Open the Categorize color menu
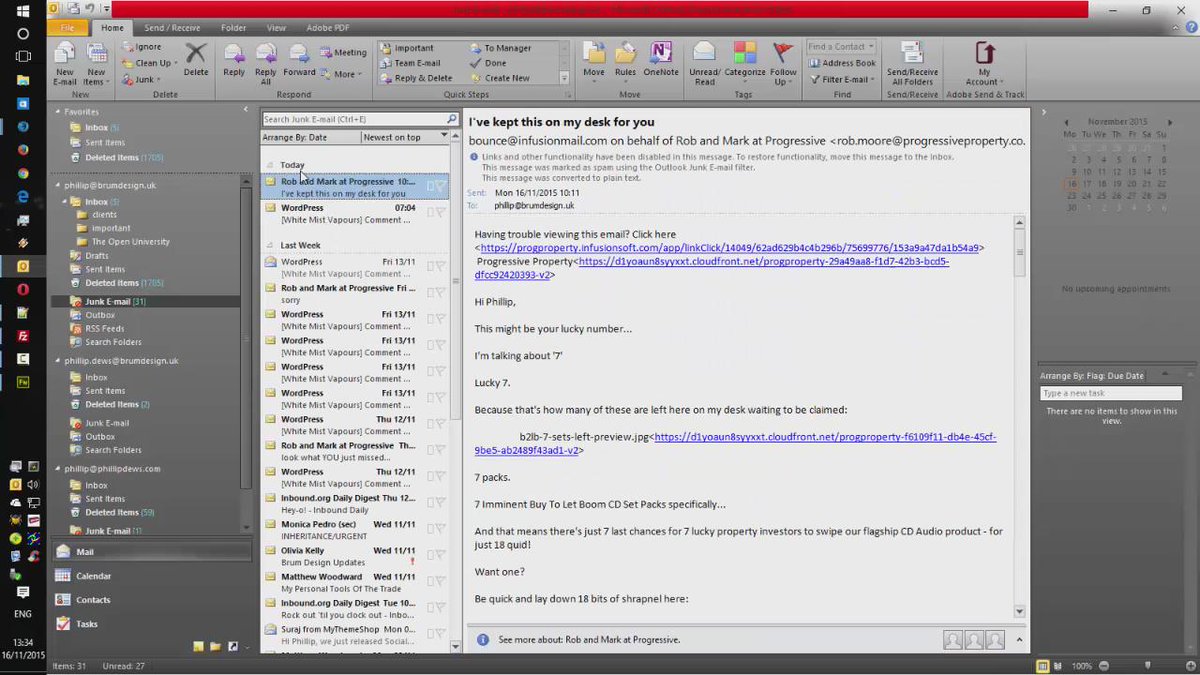1200x675 pixels. [x=745, y=60]
